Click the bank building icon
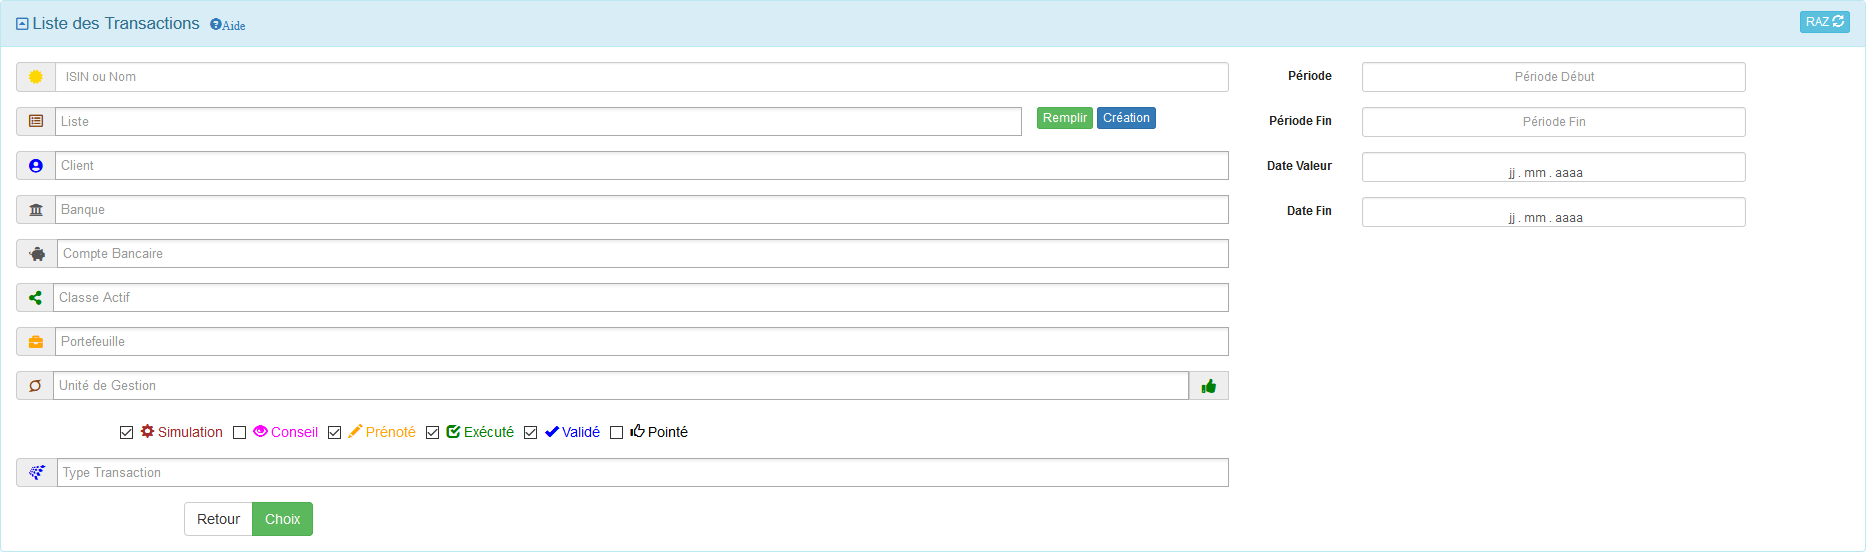 36,210
